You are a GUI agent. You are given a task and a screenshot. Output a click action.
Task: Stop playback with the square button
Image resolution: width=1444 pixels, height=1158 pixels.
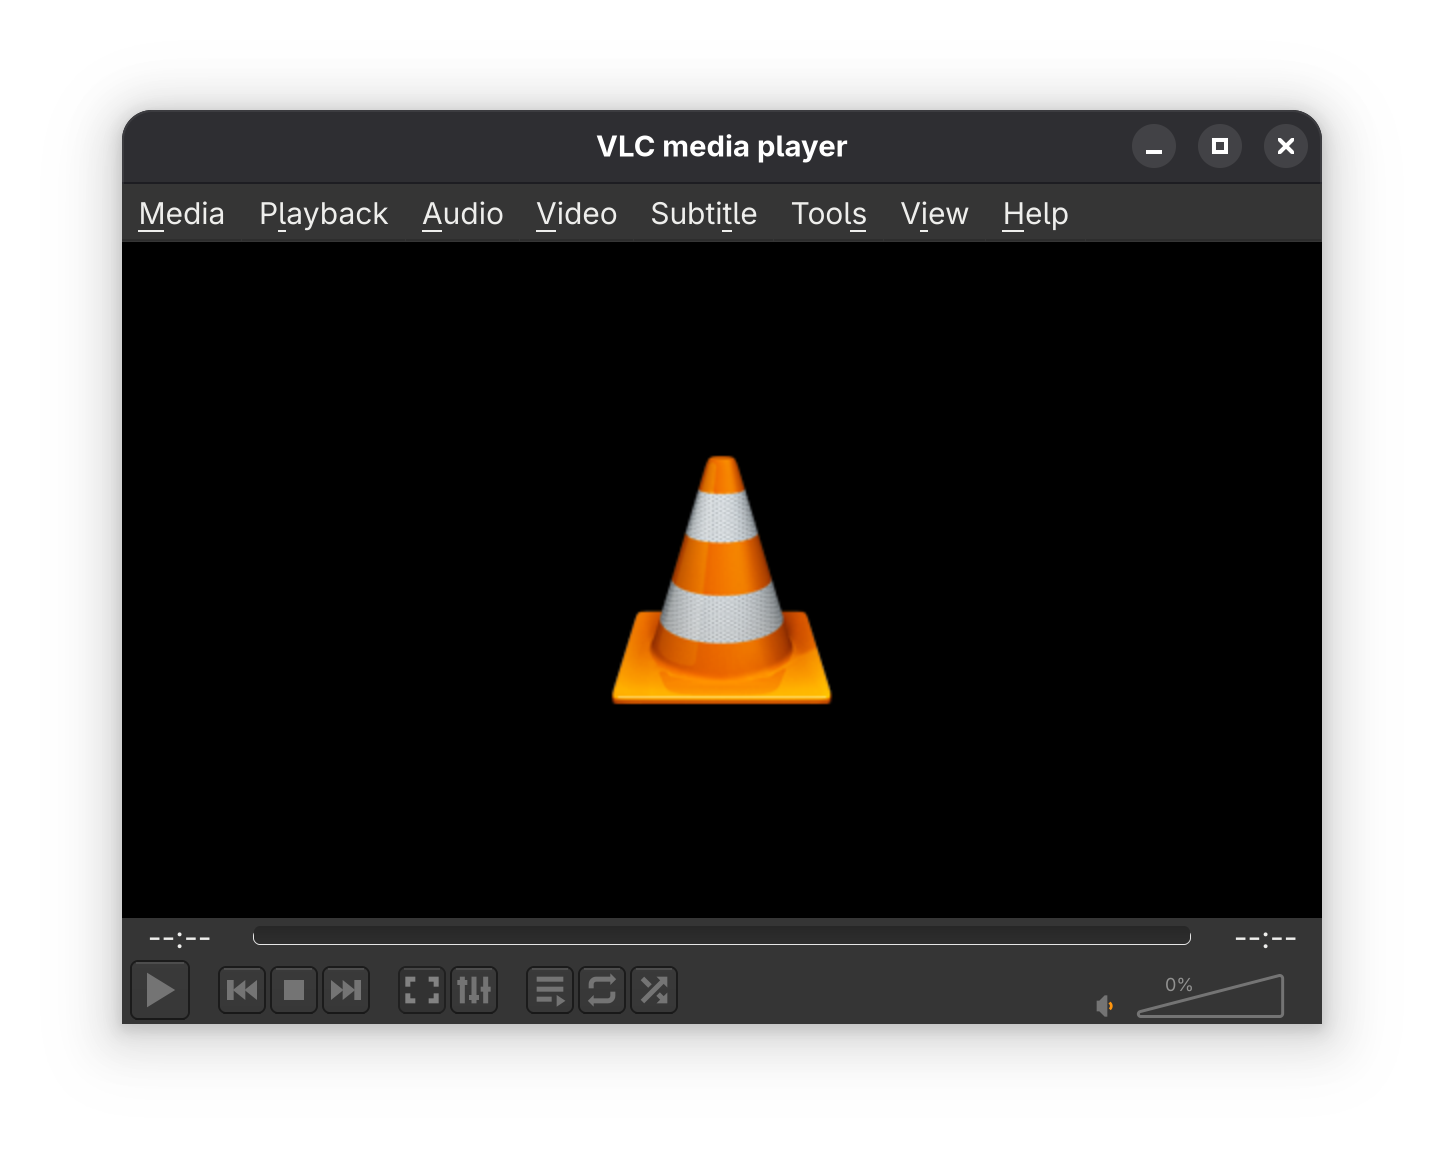coord(294,990)
